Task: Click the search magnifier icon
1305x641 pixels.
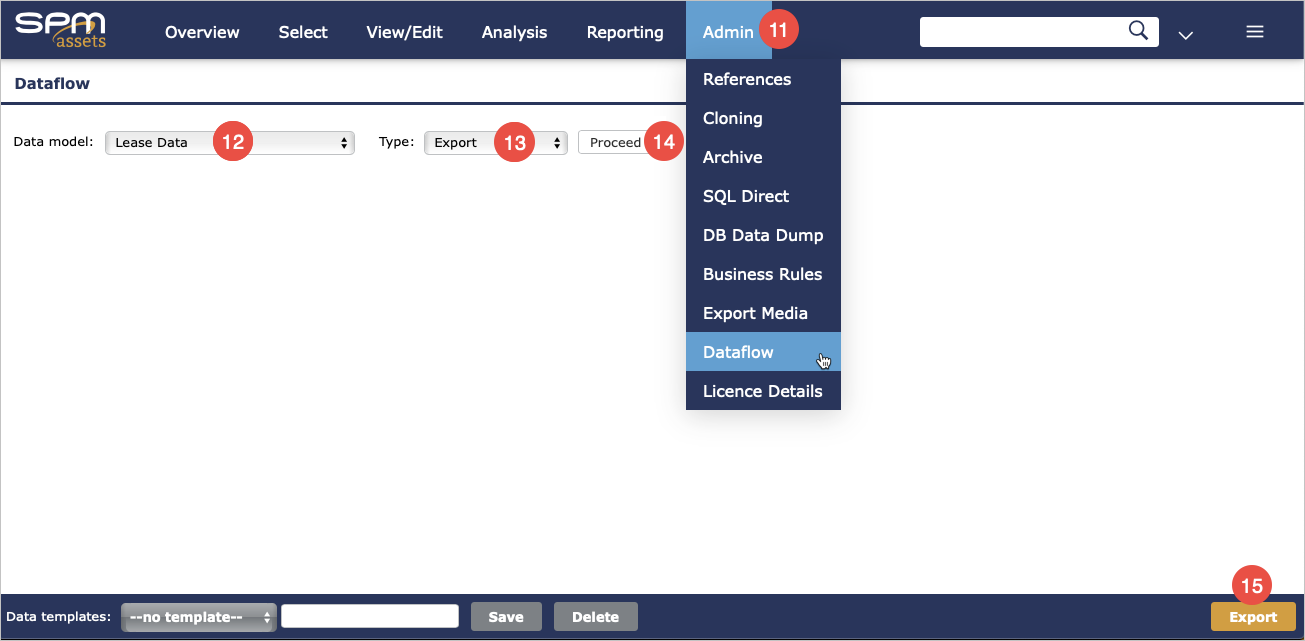Action: [x=1137, y=31]
